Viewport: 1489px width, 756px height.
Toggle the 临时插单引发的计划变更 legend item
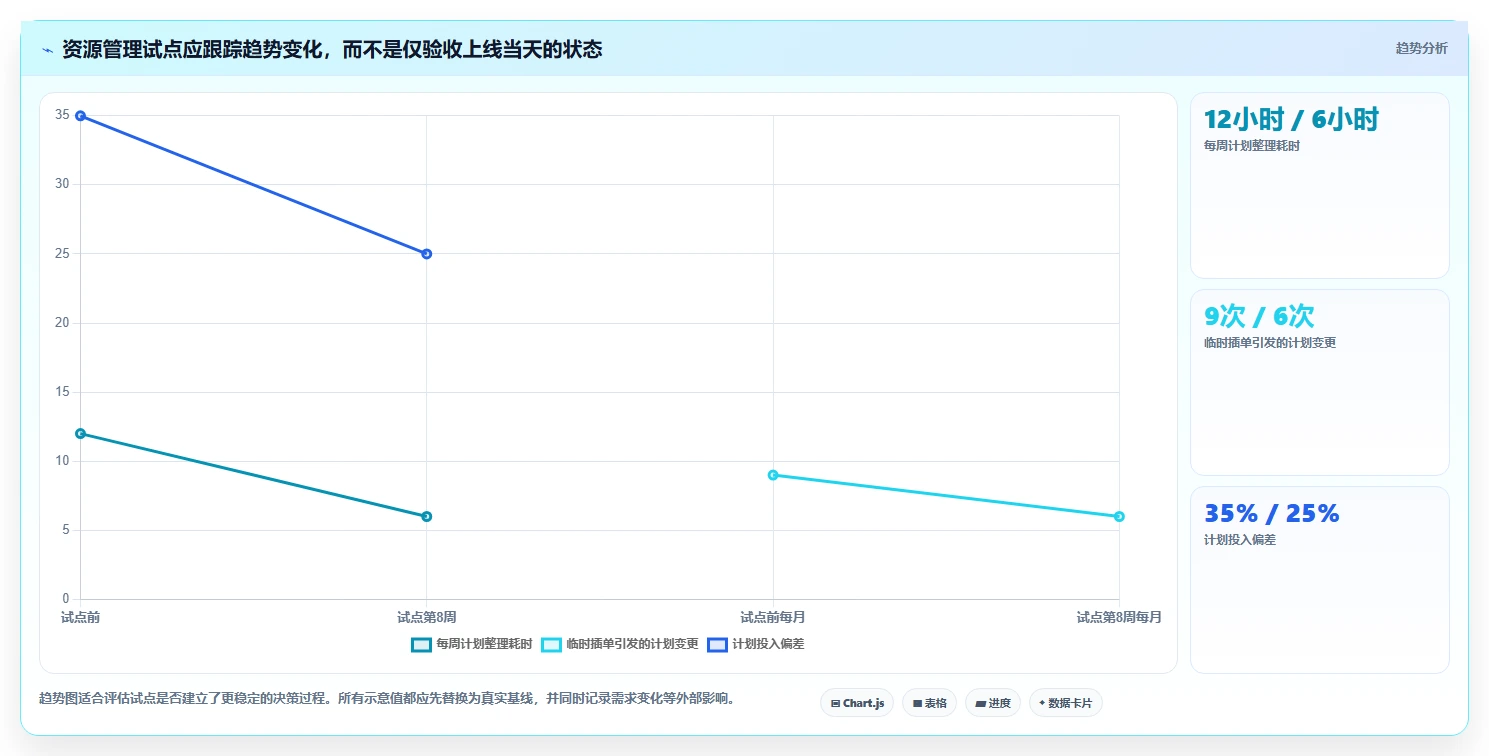point(620,644)
